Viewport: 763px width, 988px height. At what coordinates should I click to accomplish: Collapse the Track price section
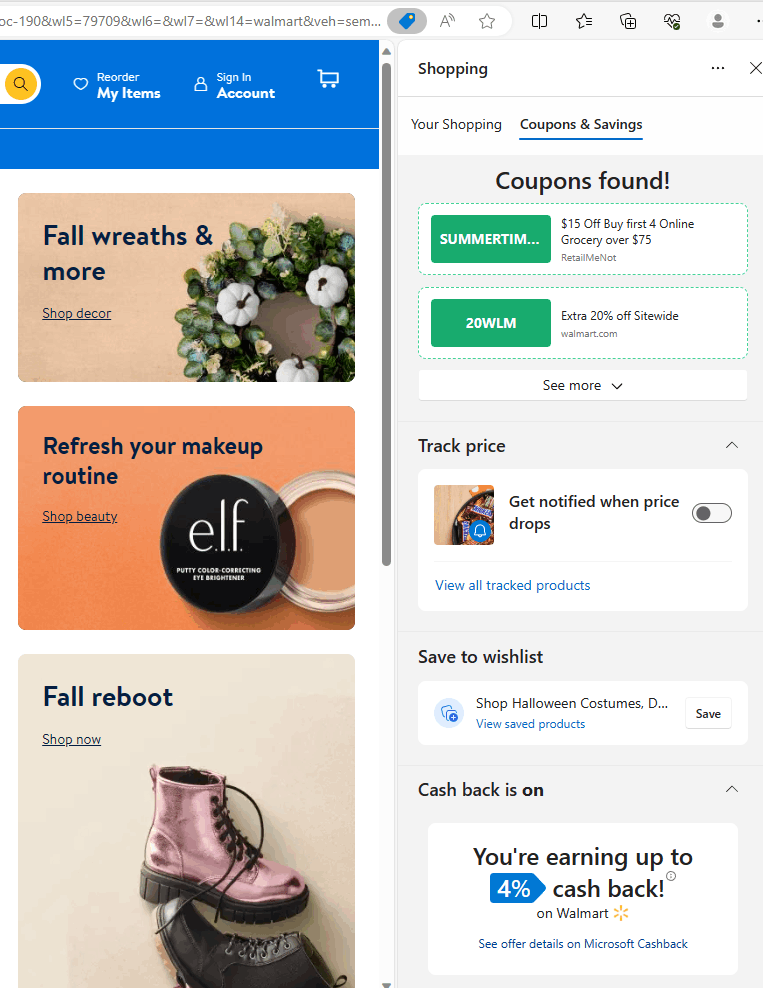731,445
